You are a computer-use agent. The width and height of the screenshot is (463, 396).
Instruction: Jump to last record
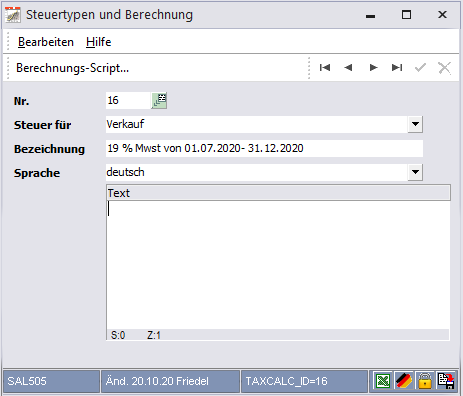click(x=397, y=68)
